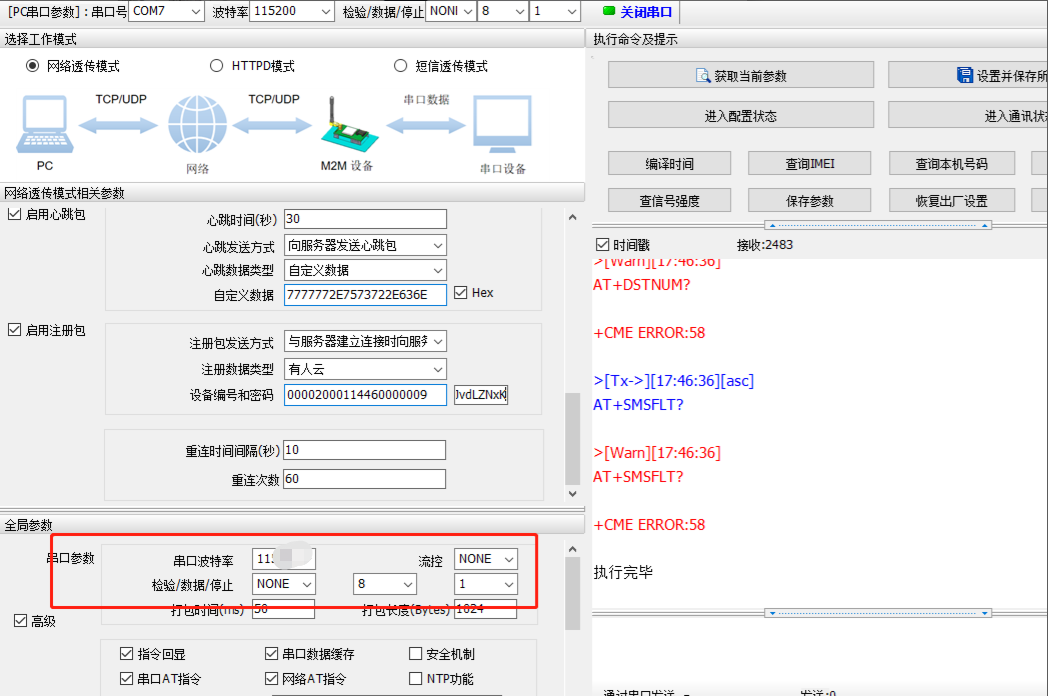Toggle serial AT command checkbox
1048x696 pixels.
point(126,678)
